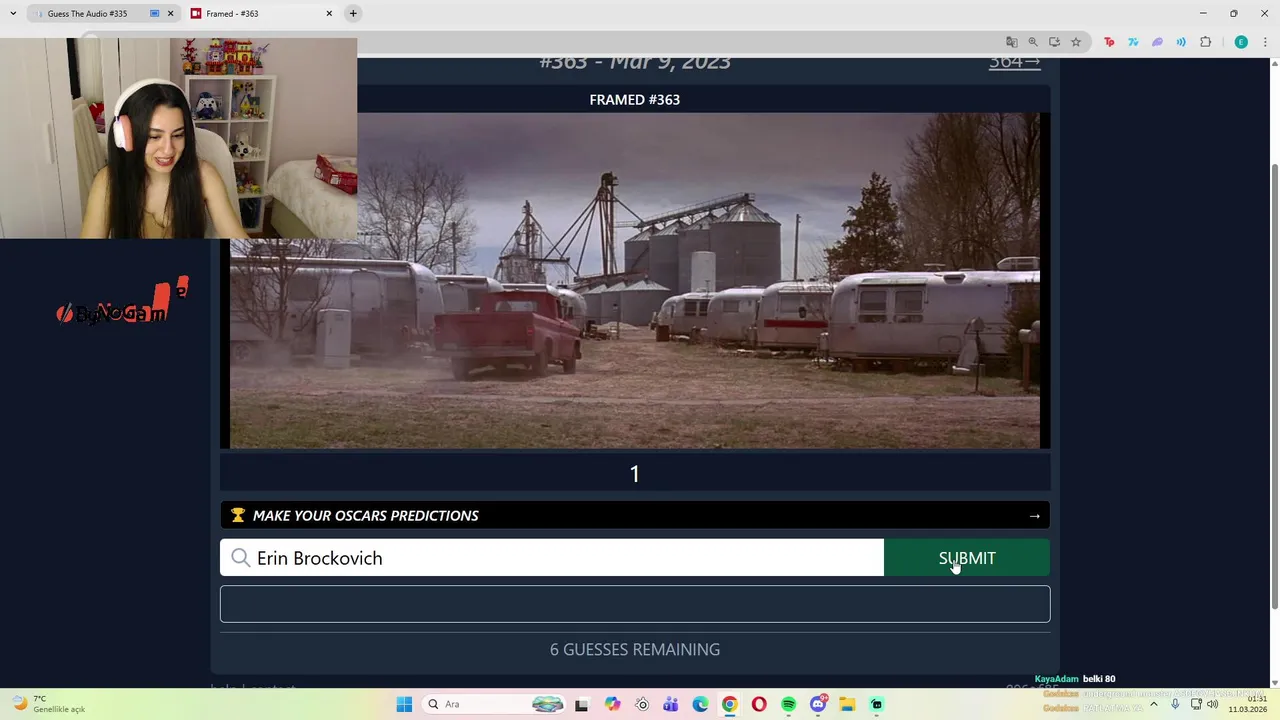
Task: Click the microphone tray icon
Action: point(1175,704)
